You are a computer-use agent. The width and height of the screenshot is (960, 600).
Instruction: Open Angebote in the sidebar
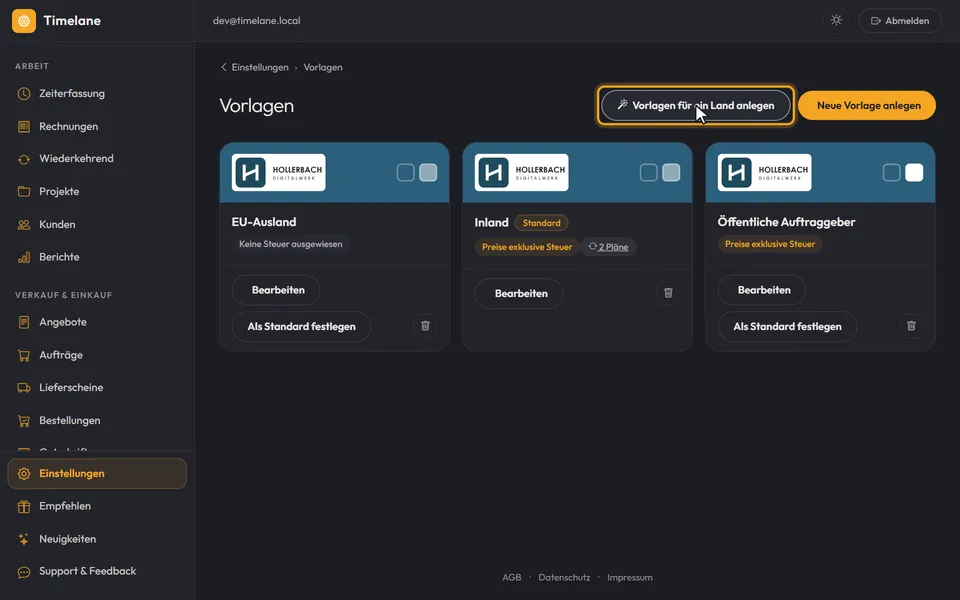tap(97, 322)
